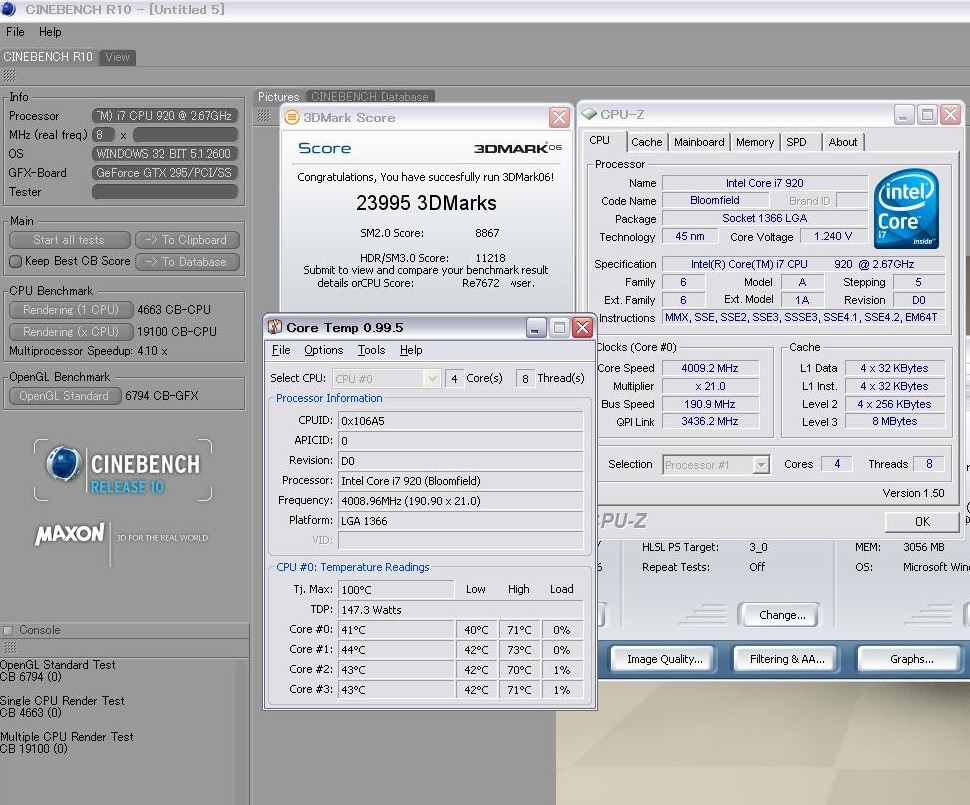Switch to the Memory tab in CPU-Z

754,142
